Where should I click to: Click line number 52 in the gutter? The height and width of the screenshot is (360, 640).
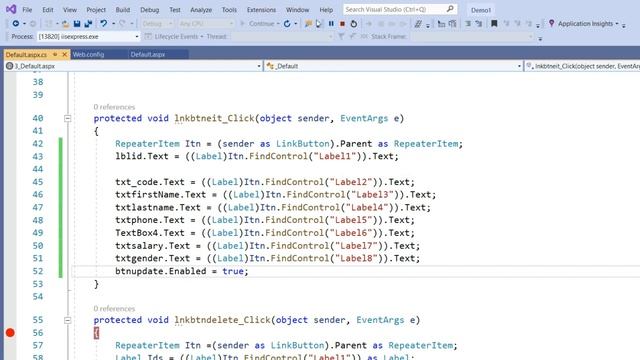pos(38,271)
